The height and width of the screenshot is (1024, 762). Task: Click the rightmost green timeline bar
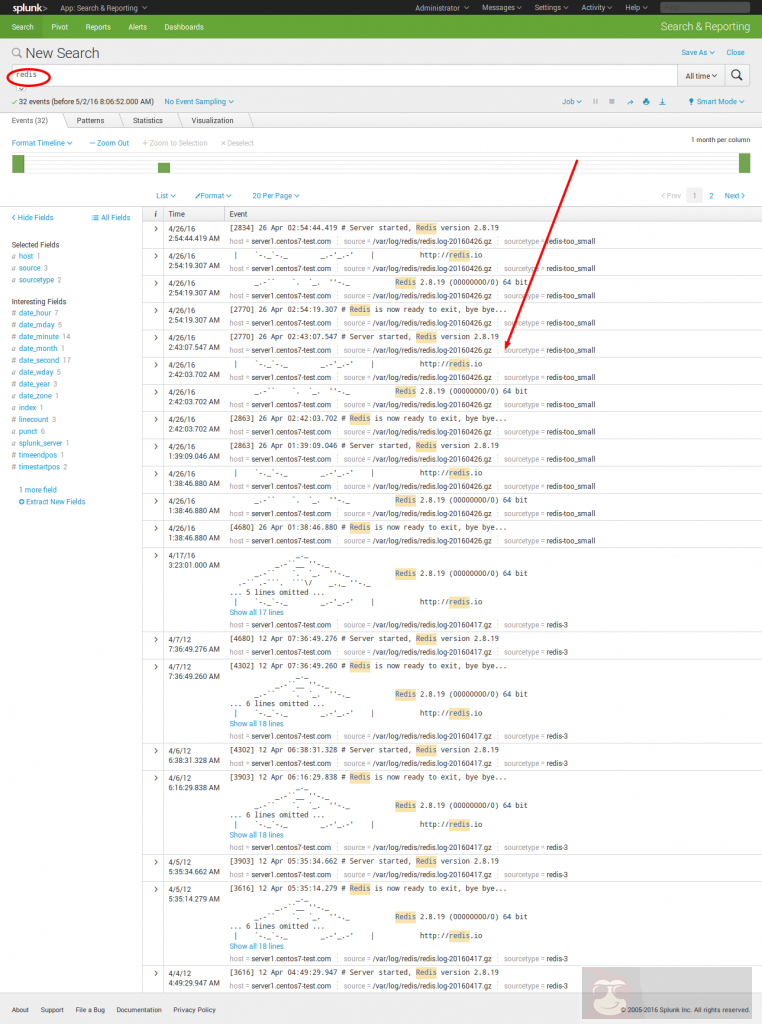click(x=744, y=163)
